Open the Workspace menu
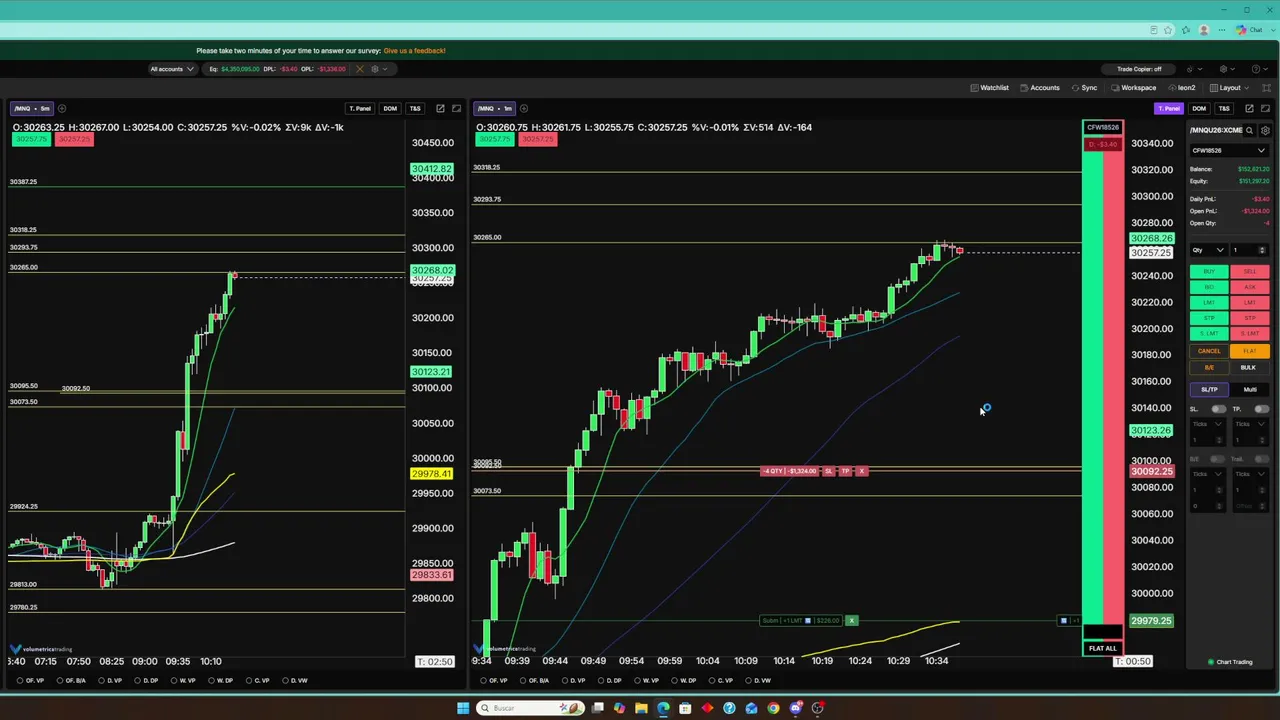 tap(1133, 88)
